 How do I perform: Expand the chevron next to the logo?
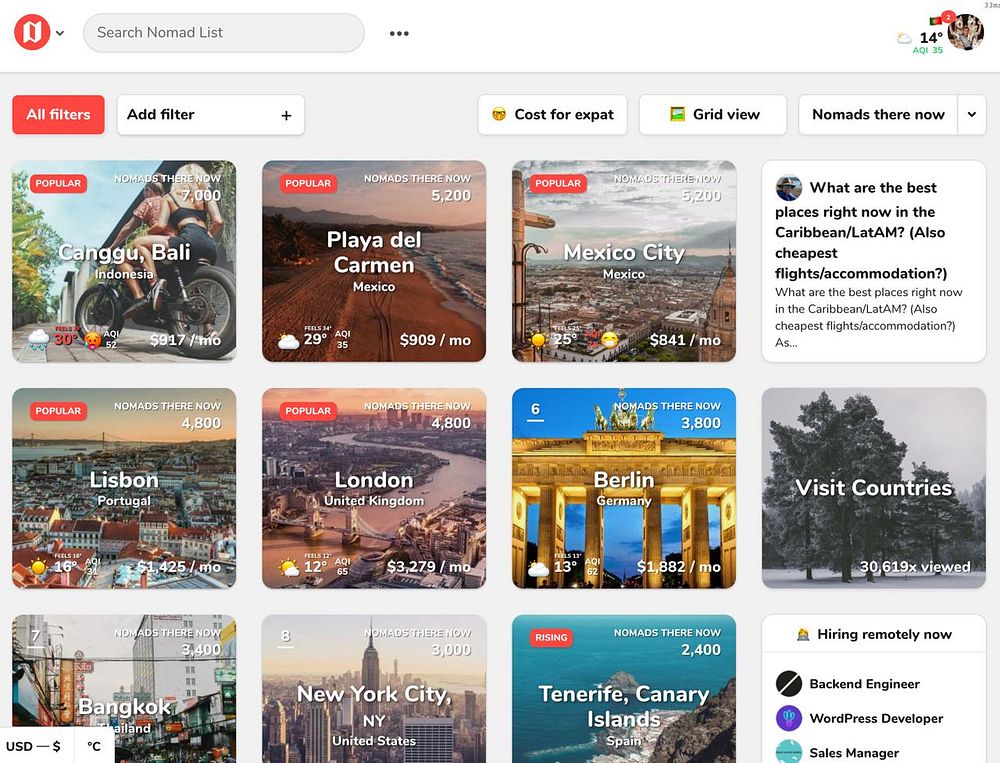click(60, 33)
